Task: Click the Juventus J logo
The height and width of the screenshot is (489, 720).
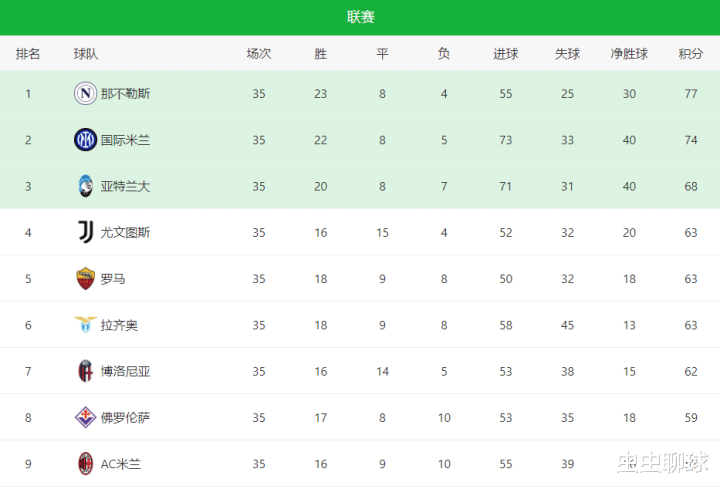Action: pyautogui.click(x=85, y=232)
